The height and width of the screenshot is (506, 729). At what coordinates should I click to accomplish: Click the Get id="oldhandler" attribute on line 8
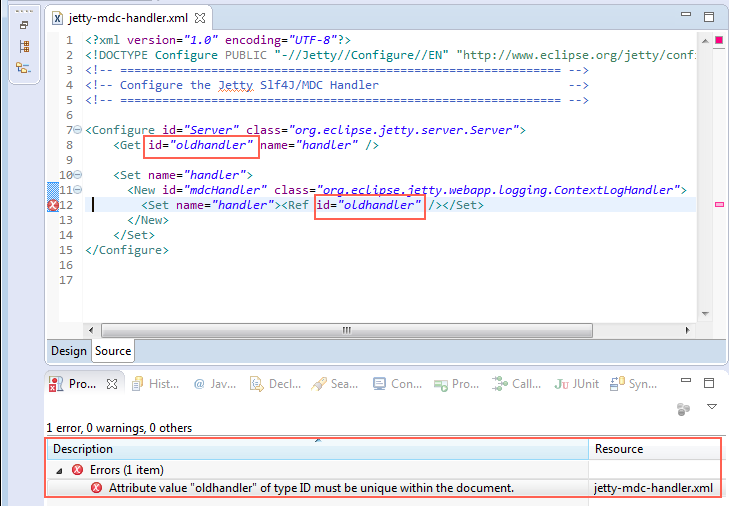pos(201,145)
